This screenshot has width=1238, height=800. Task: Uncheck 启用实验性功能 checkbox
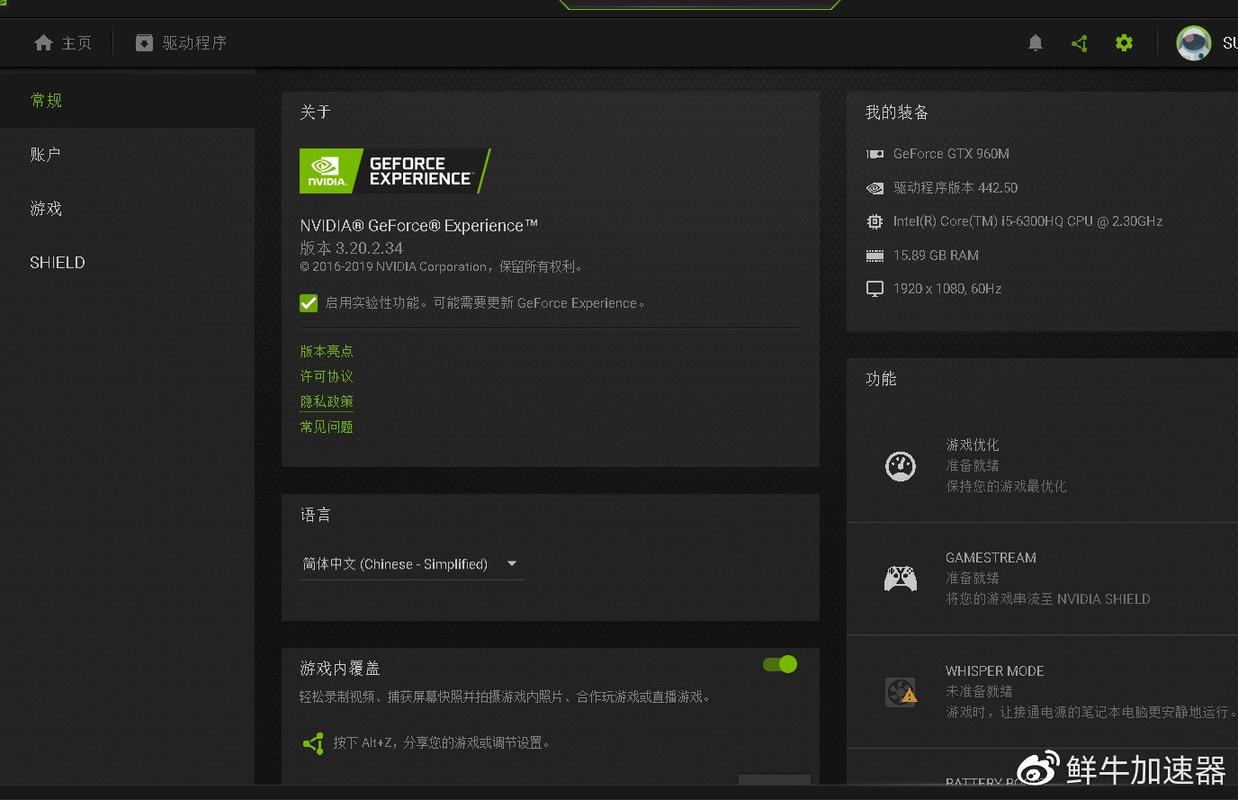309,303
